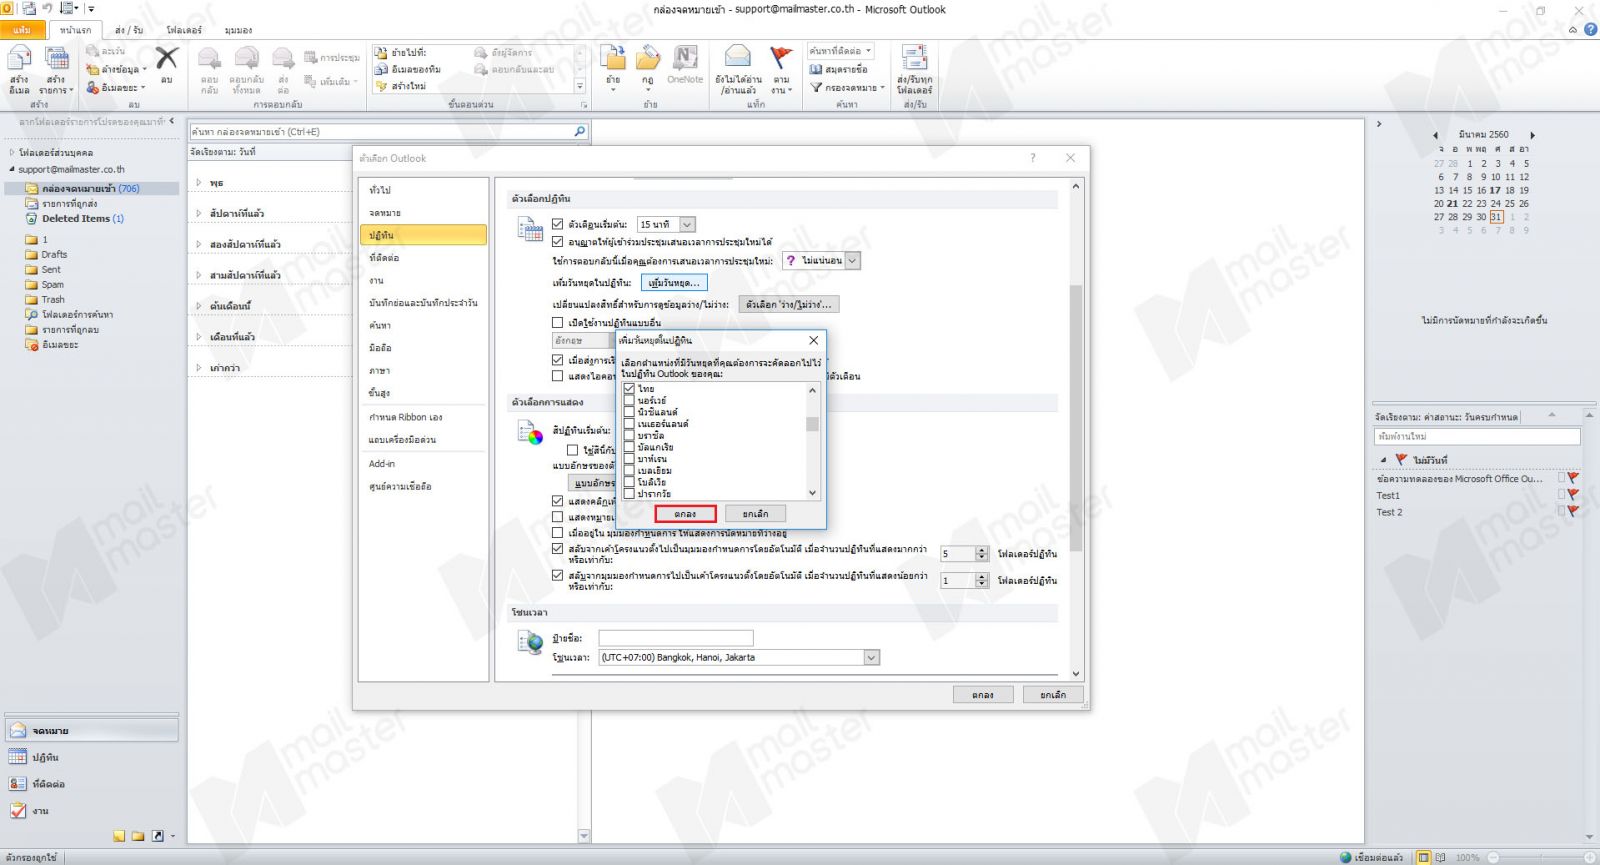Switch to the ส่ง / รับ ribbon tab

(x=128, y=30)
